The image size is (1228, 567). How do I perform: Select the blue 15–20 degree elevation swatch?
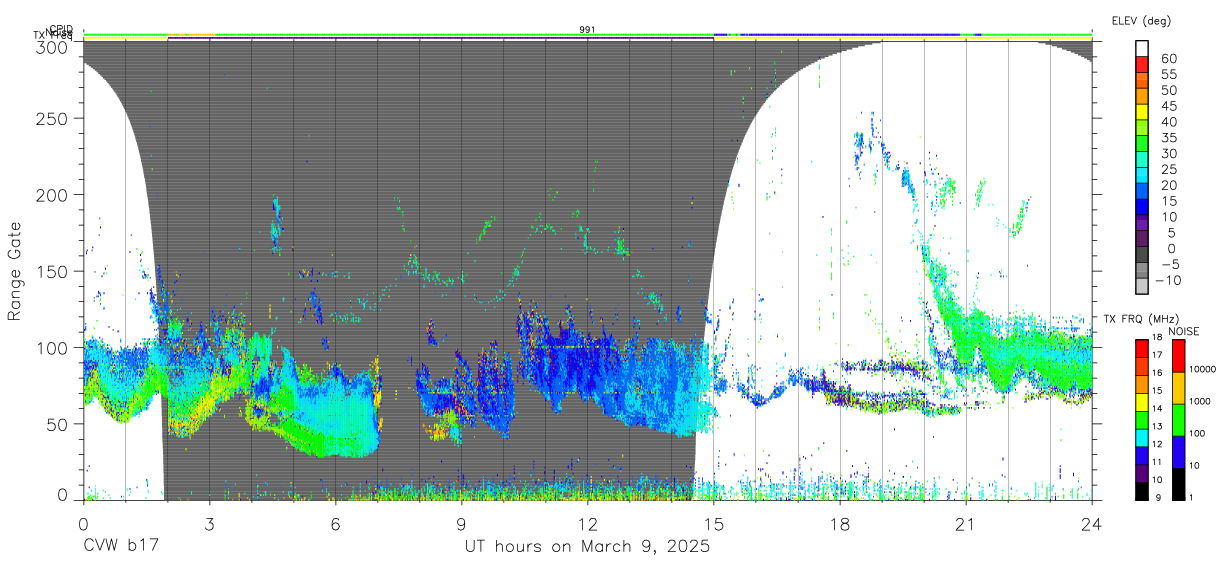click(x=1143, y=192)
